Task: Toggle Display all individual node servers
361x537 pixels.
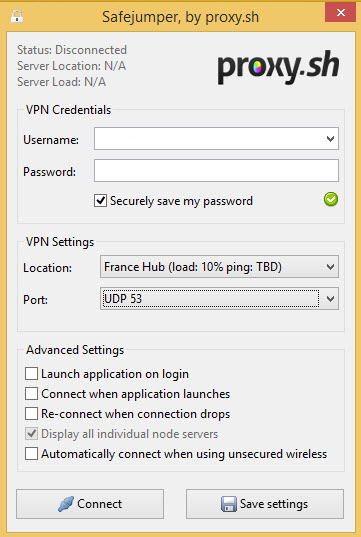Action: pyautogui.click(x=31, y=434)
